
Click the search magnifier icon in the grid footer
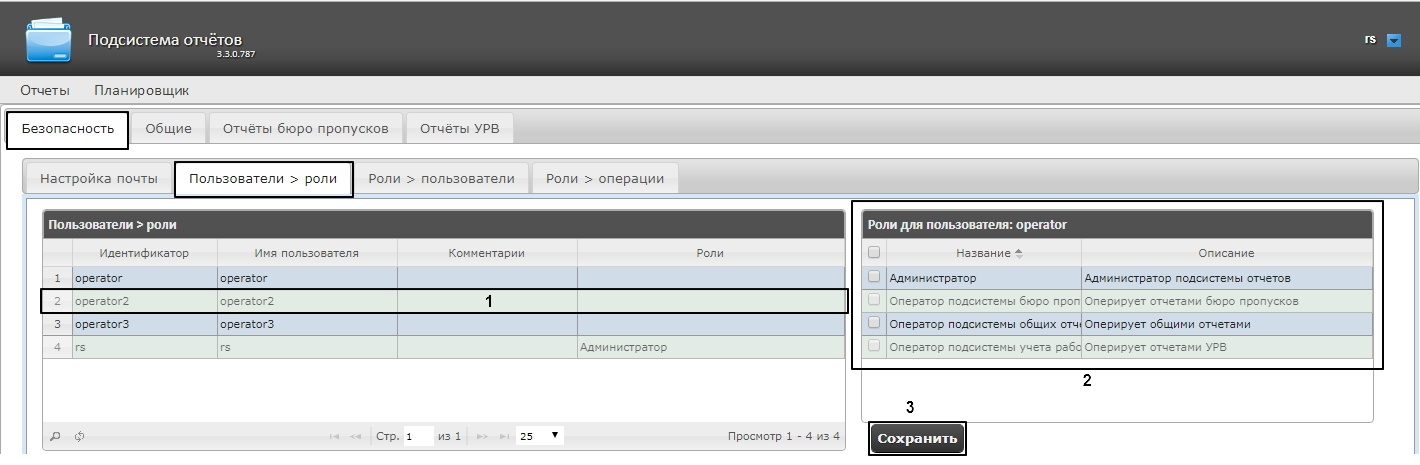pos(55,436)
